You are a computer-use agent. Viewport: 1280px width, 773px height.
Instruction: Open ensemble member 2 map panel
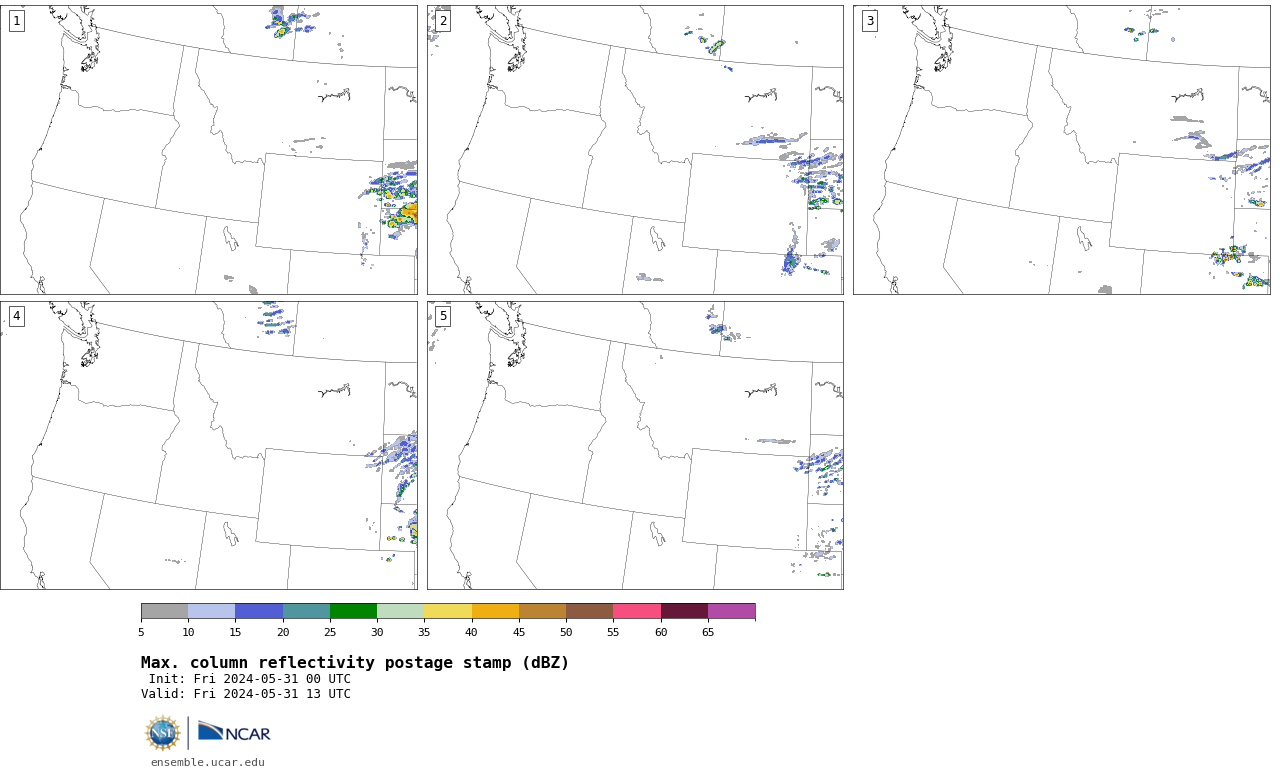635,150
